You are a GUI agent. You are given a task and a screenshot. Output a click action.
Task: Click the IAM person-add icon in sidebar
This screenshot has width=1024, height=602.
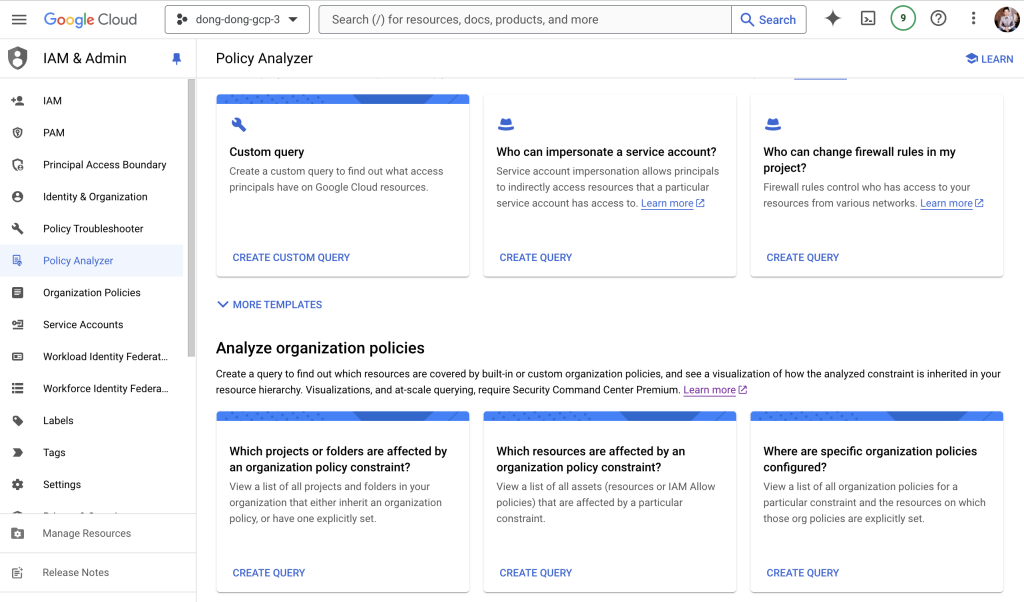pos(18,101)
